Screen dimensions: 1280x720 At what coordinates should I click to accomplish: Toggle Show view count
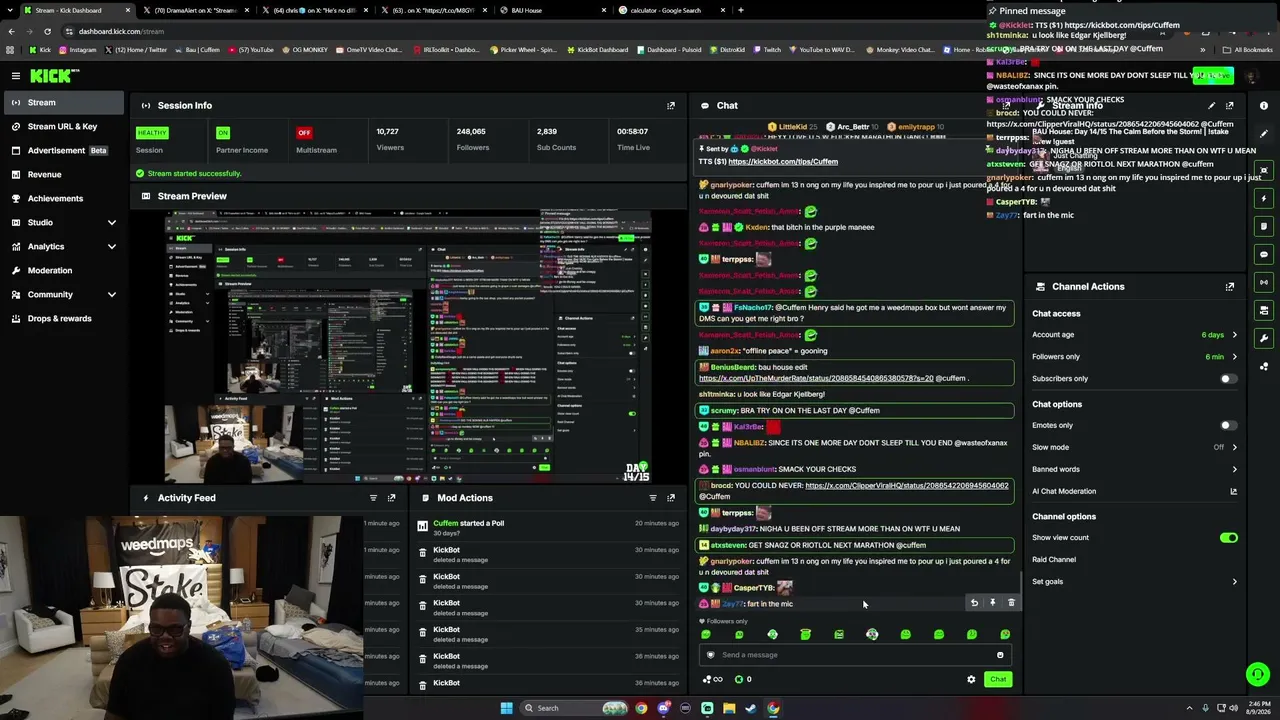point(1228,538)
